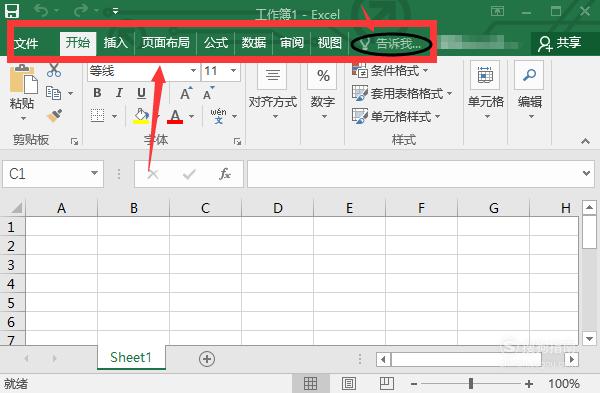Open 单元格样式 cell styles menu
This screenshot has height=393, width=600.
[396, 116]
